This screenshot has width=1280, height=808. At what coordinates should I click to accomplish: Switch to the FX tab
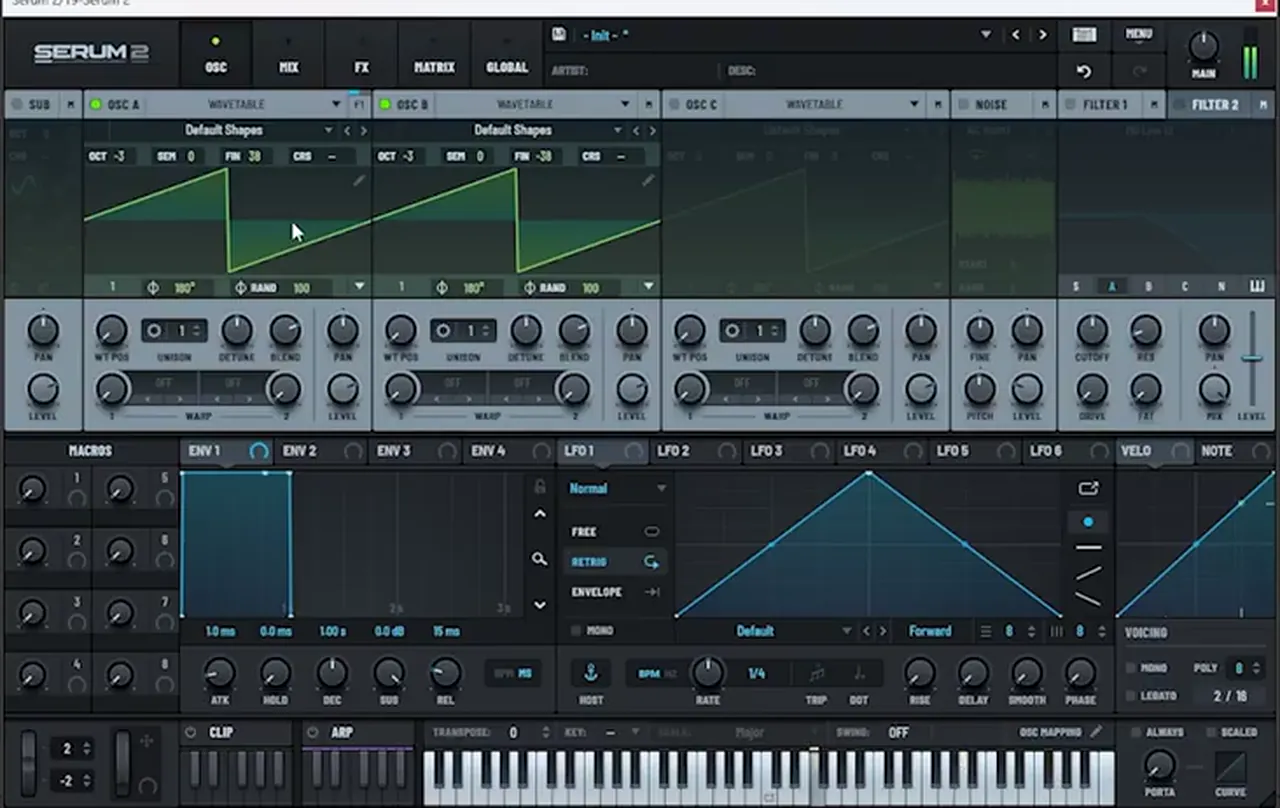coord(362,55)
